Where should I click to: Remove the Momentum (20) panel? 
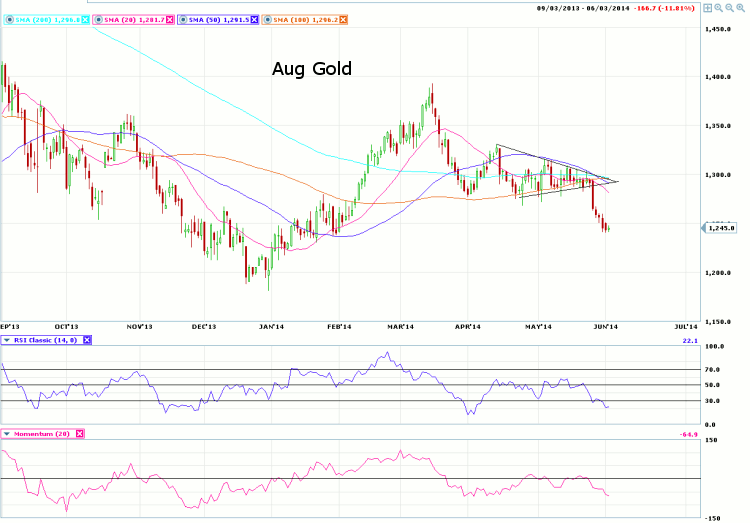point(80,433)
